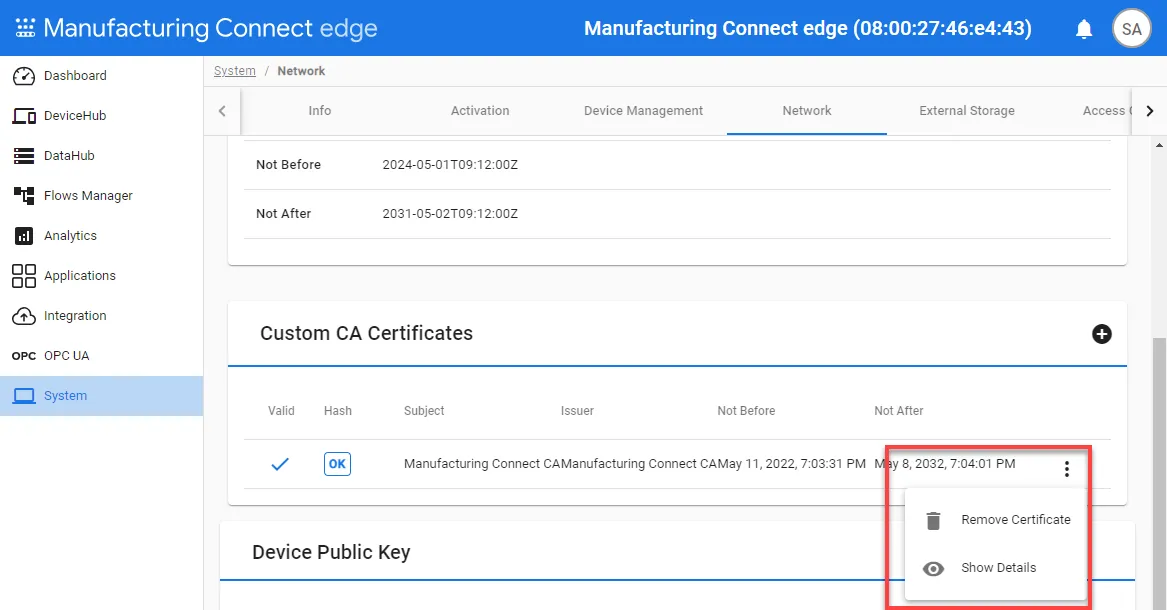This screenshot has height=610, width=1167.
Task: Choose Show Details from the menu
Action: pos(996,568)
